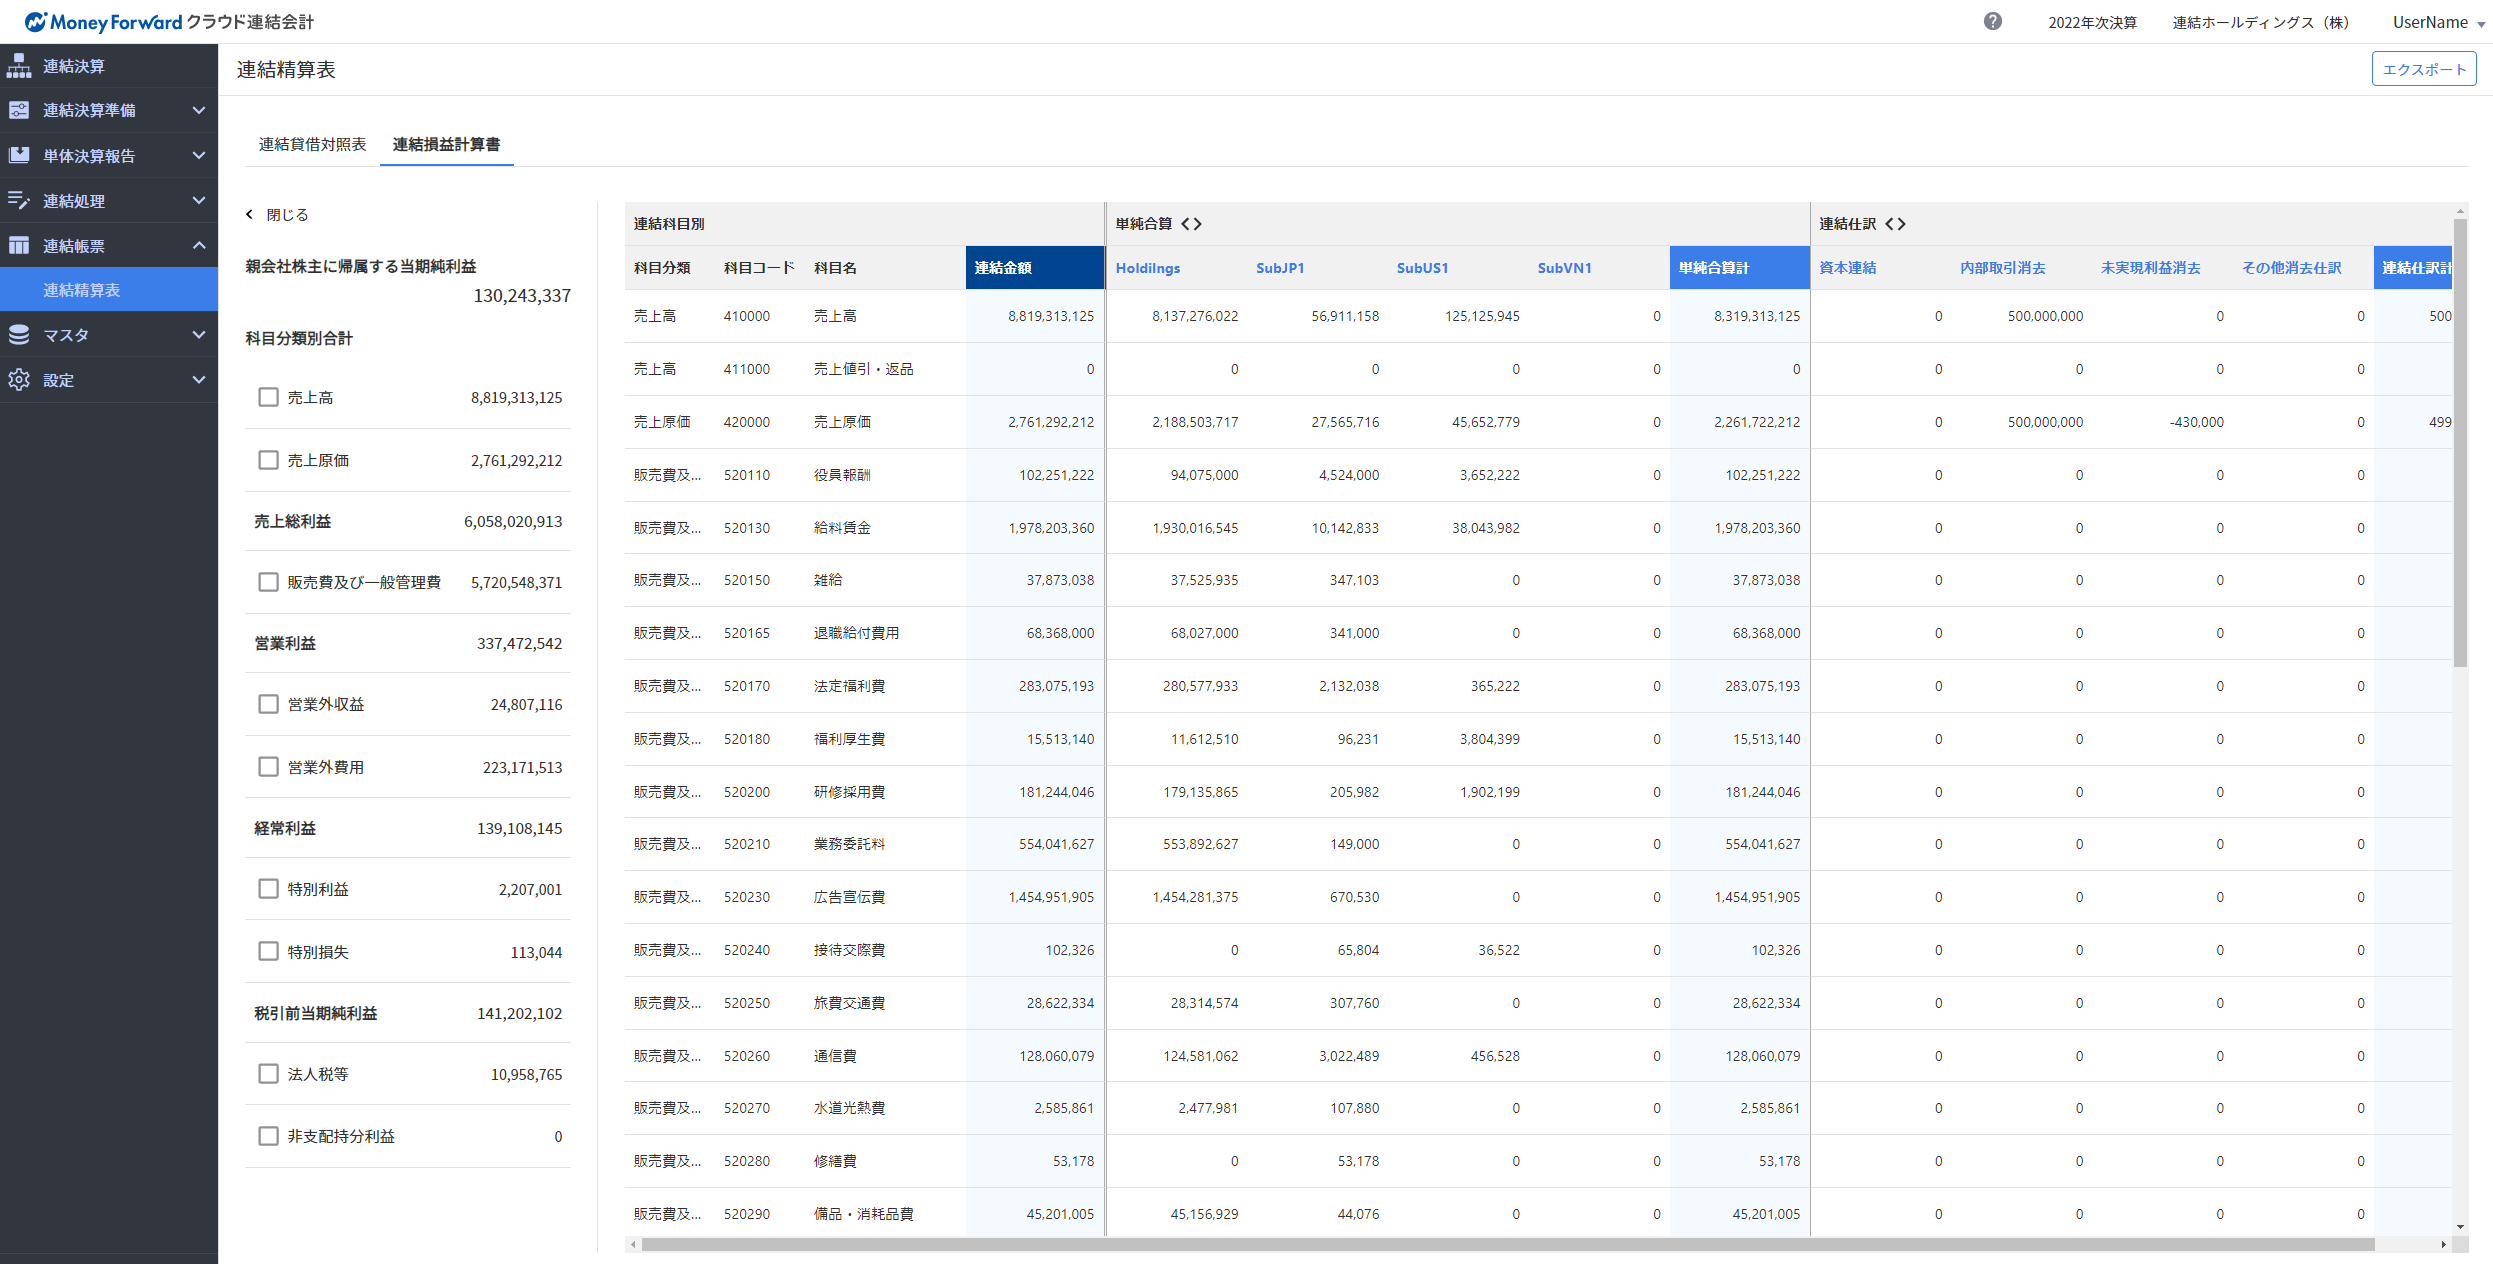Image resolution: width=2493 pixels, height=1264 pixels.
Task: Select 連結精算表 in the sidebar
Action: (81, 290)
